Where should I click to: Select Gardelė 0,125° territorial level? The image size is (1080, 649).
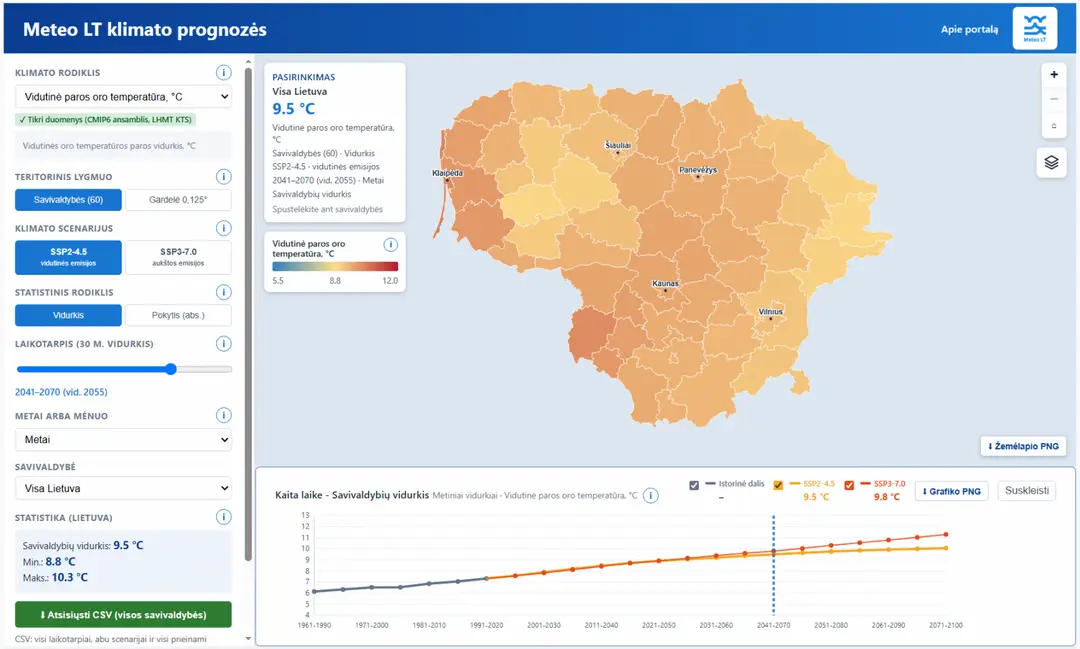click(x=178, y=200)
